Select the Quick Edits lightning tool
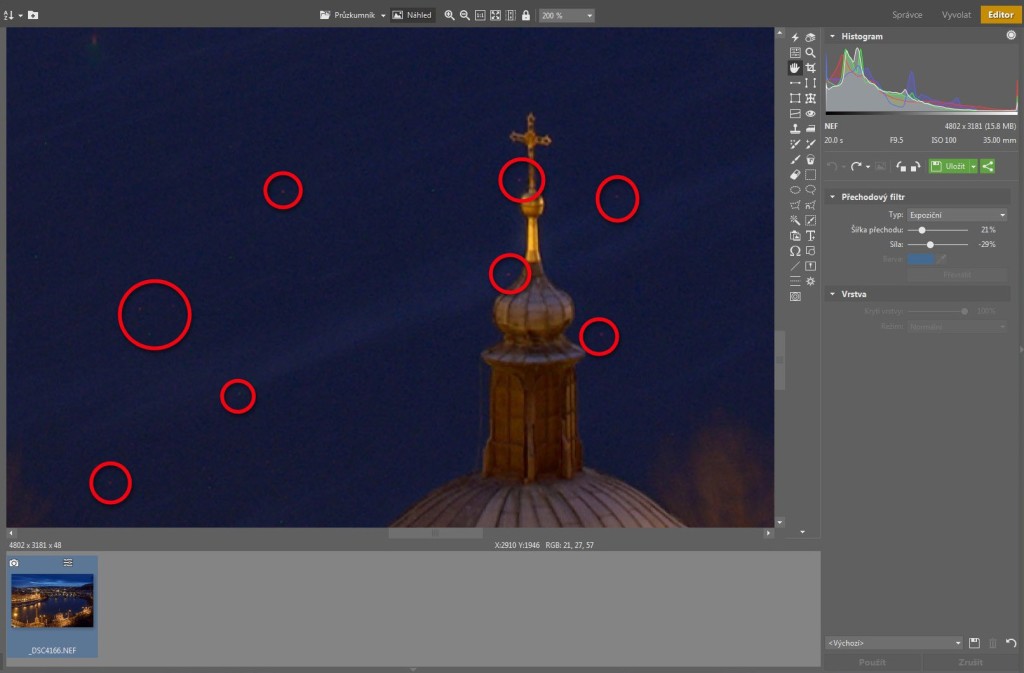 tap(795, 37)
